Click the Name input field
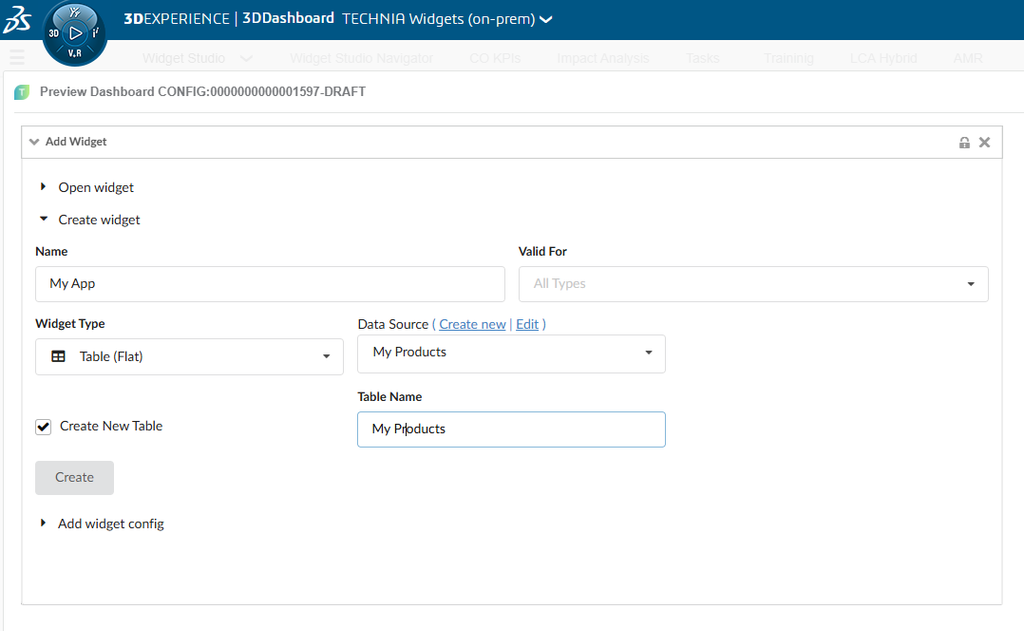This screenshot has width=1024, height=631. coord(270,283)
